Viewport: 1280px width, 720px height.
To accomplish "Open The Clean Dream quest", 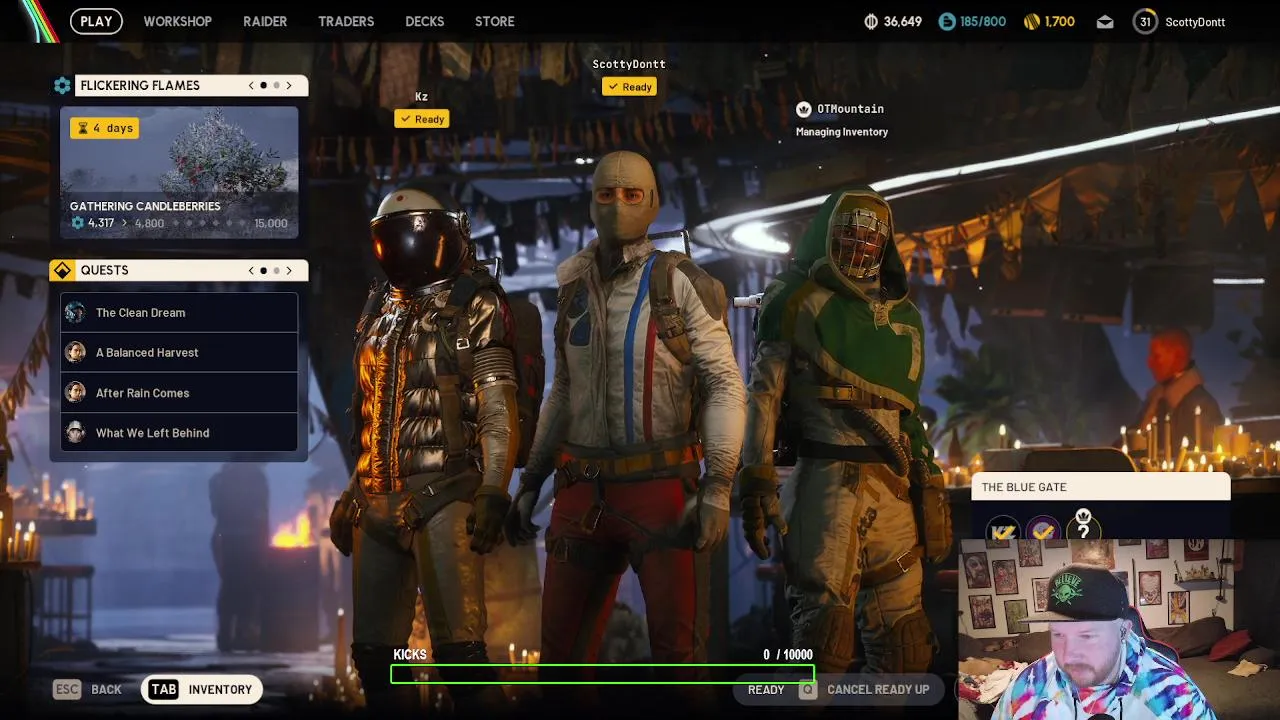I will (179, 313).
